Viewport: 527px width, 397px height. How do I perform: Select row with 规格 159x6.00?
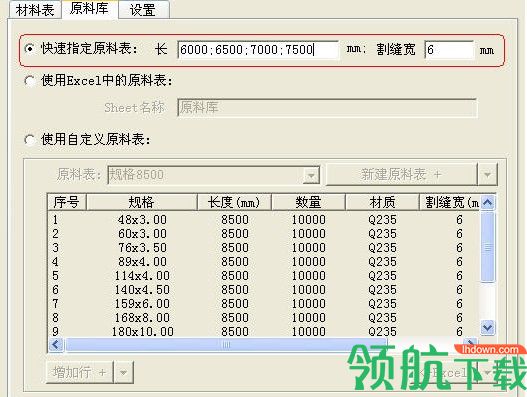point(264,304)
